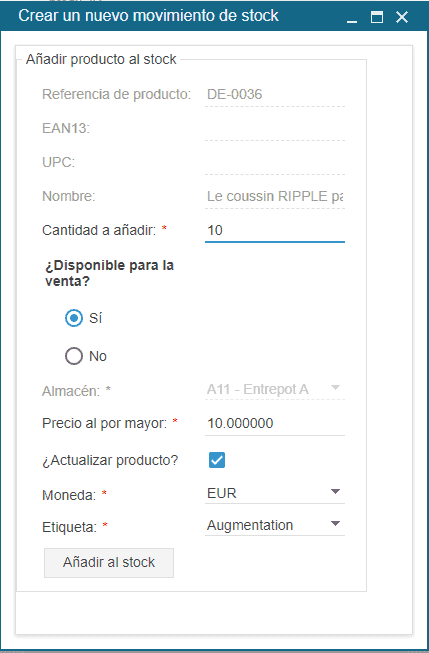Screen dimensions: 429x653
Task: Choose No for available for sale
Action: [74, 356]
